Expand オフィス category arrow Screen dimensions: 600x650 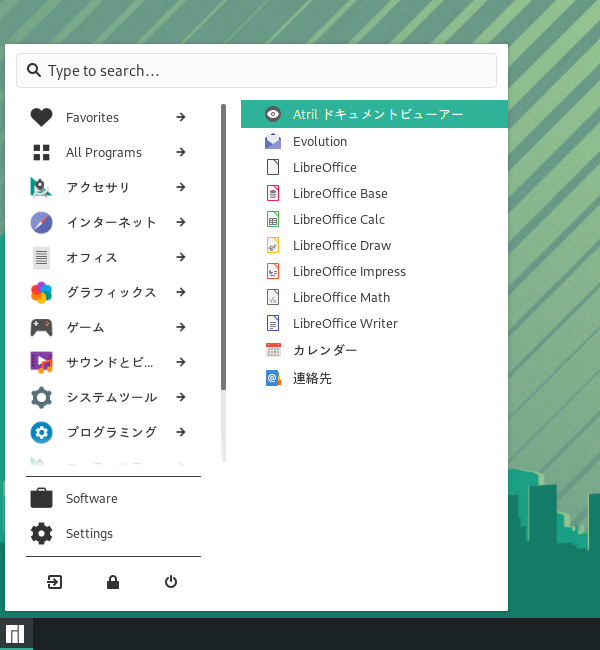(x=180, y=257)
